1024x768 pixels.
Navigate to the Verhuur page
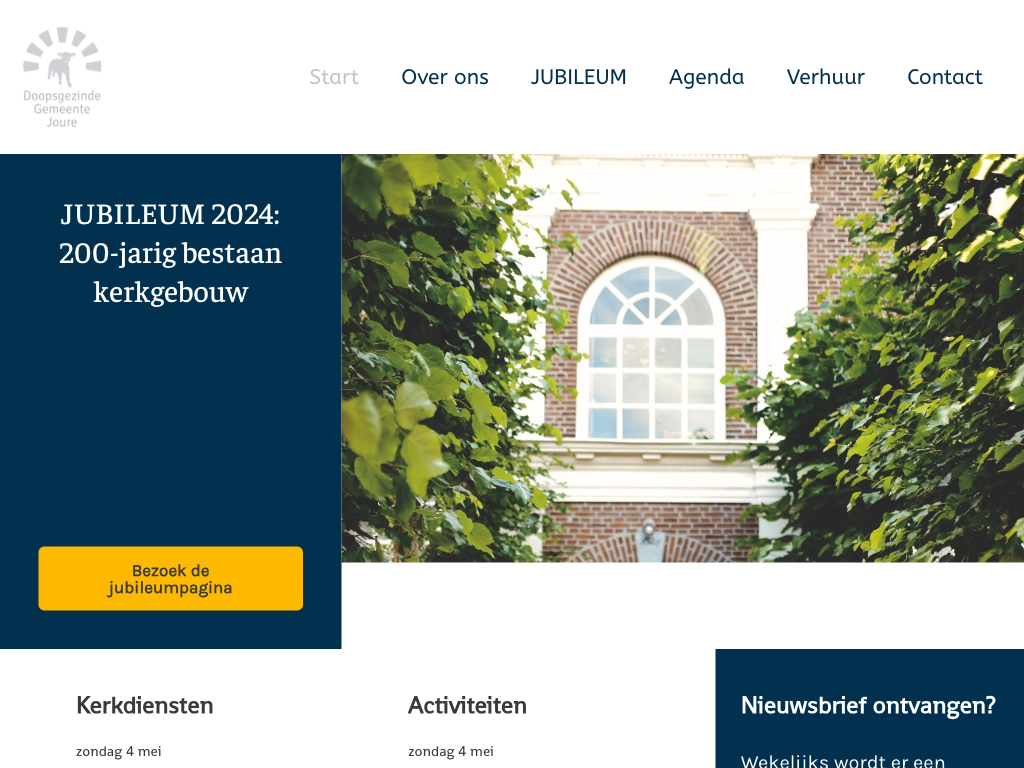[x=825, y=77]
